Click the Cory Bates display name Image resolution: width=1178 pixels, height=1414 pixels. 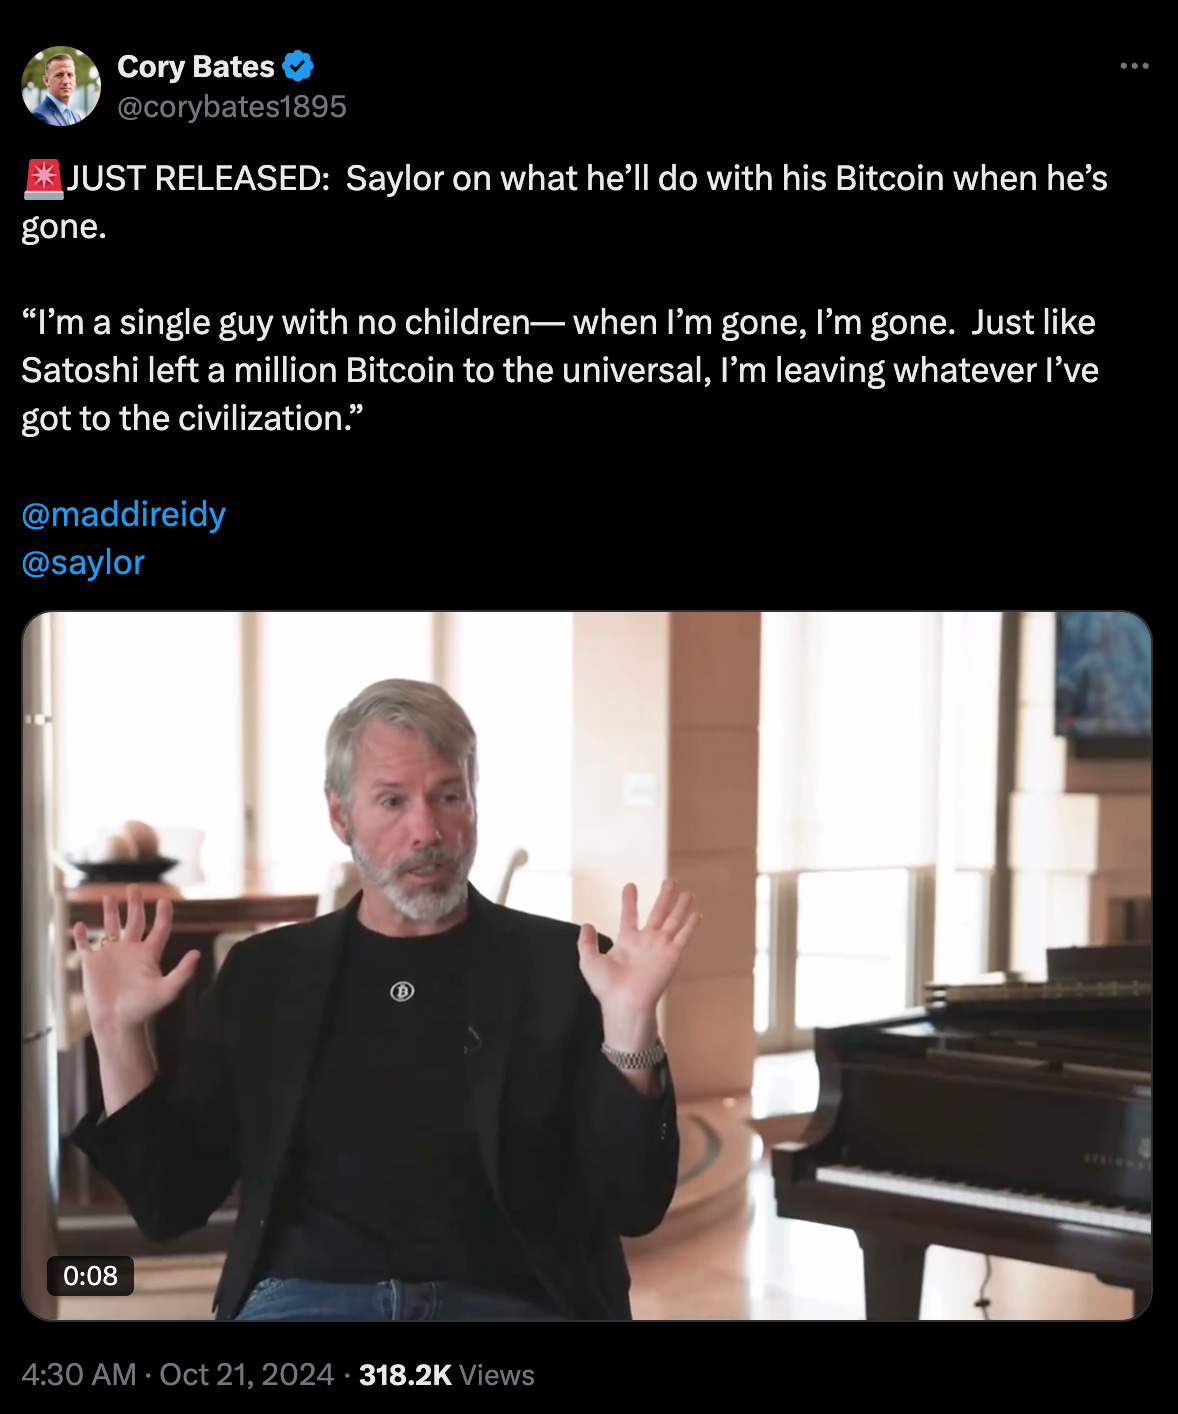pos(196,67)
